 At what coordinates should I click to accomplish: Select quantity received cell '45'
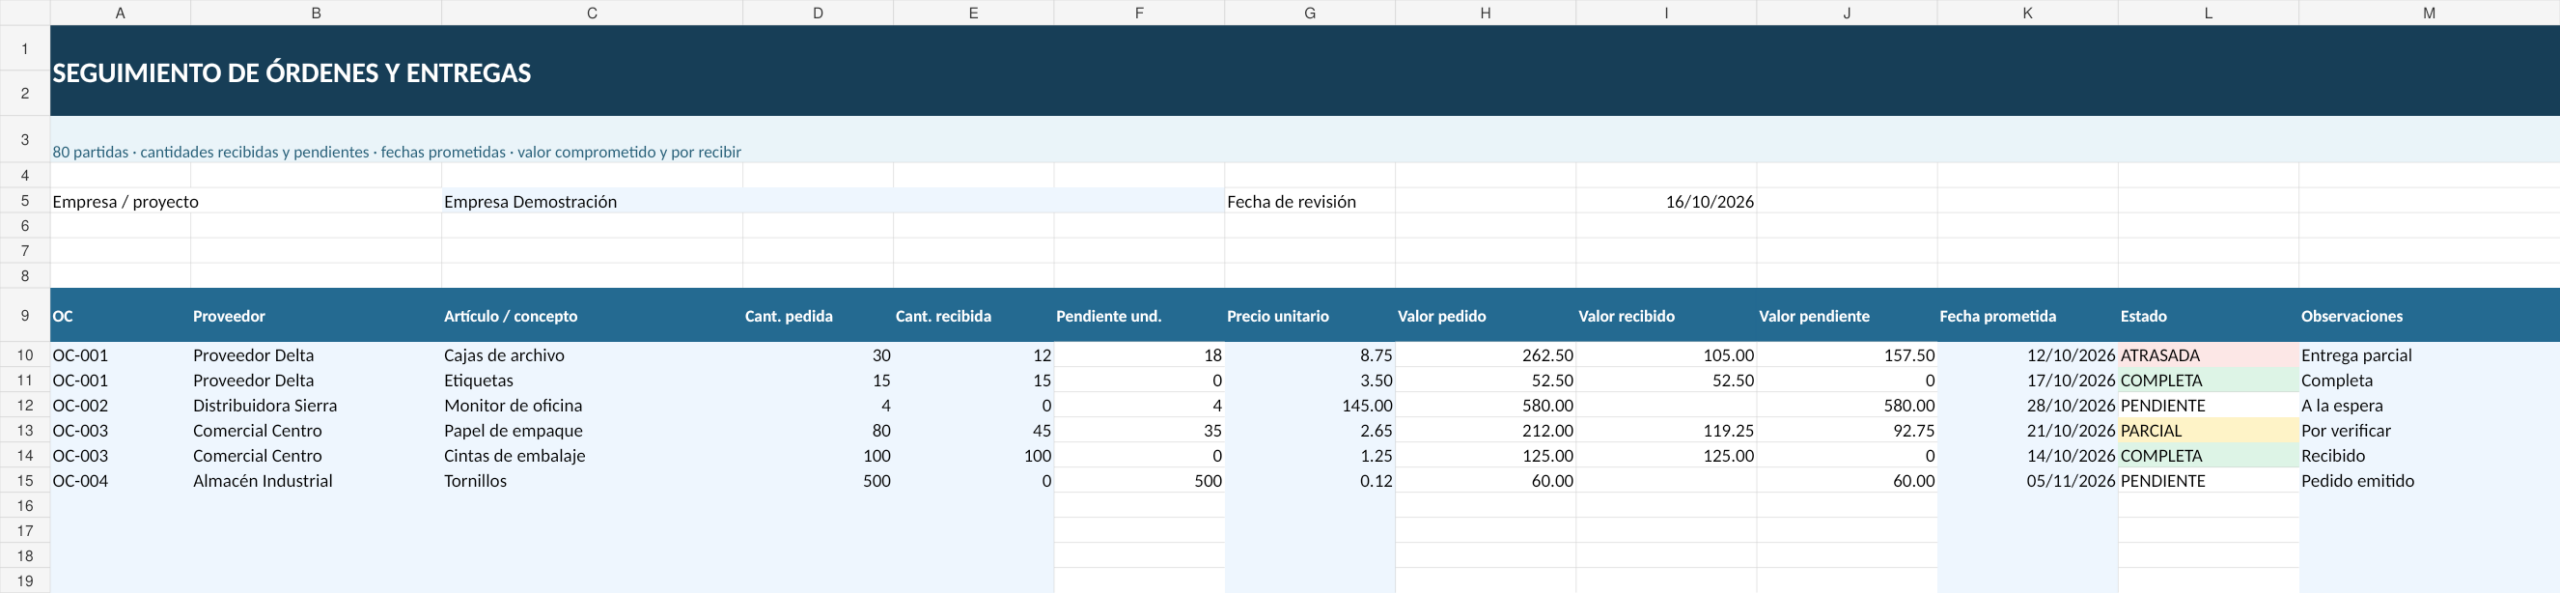[x=973, y=431]
